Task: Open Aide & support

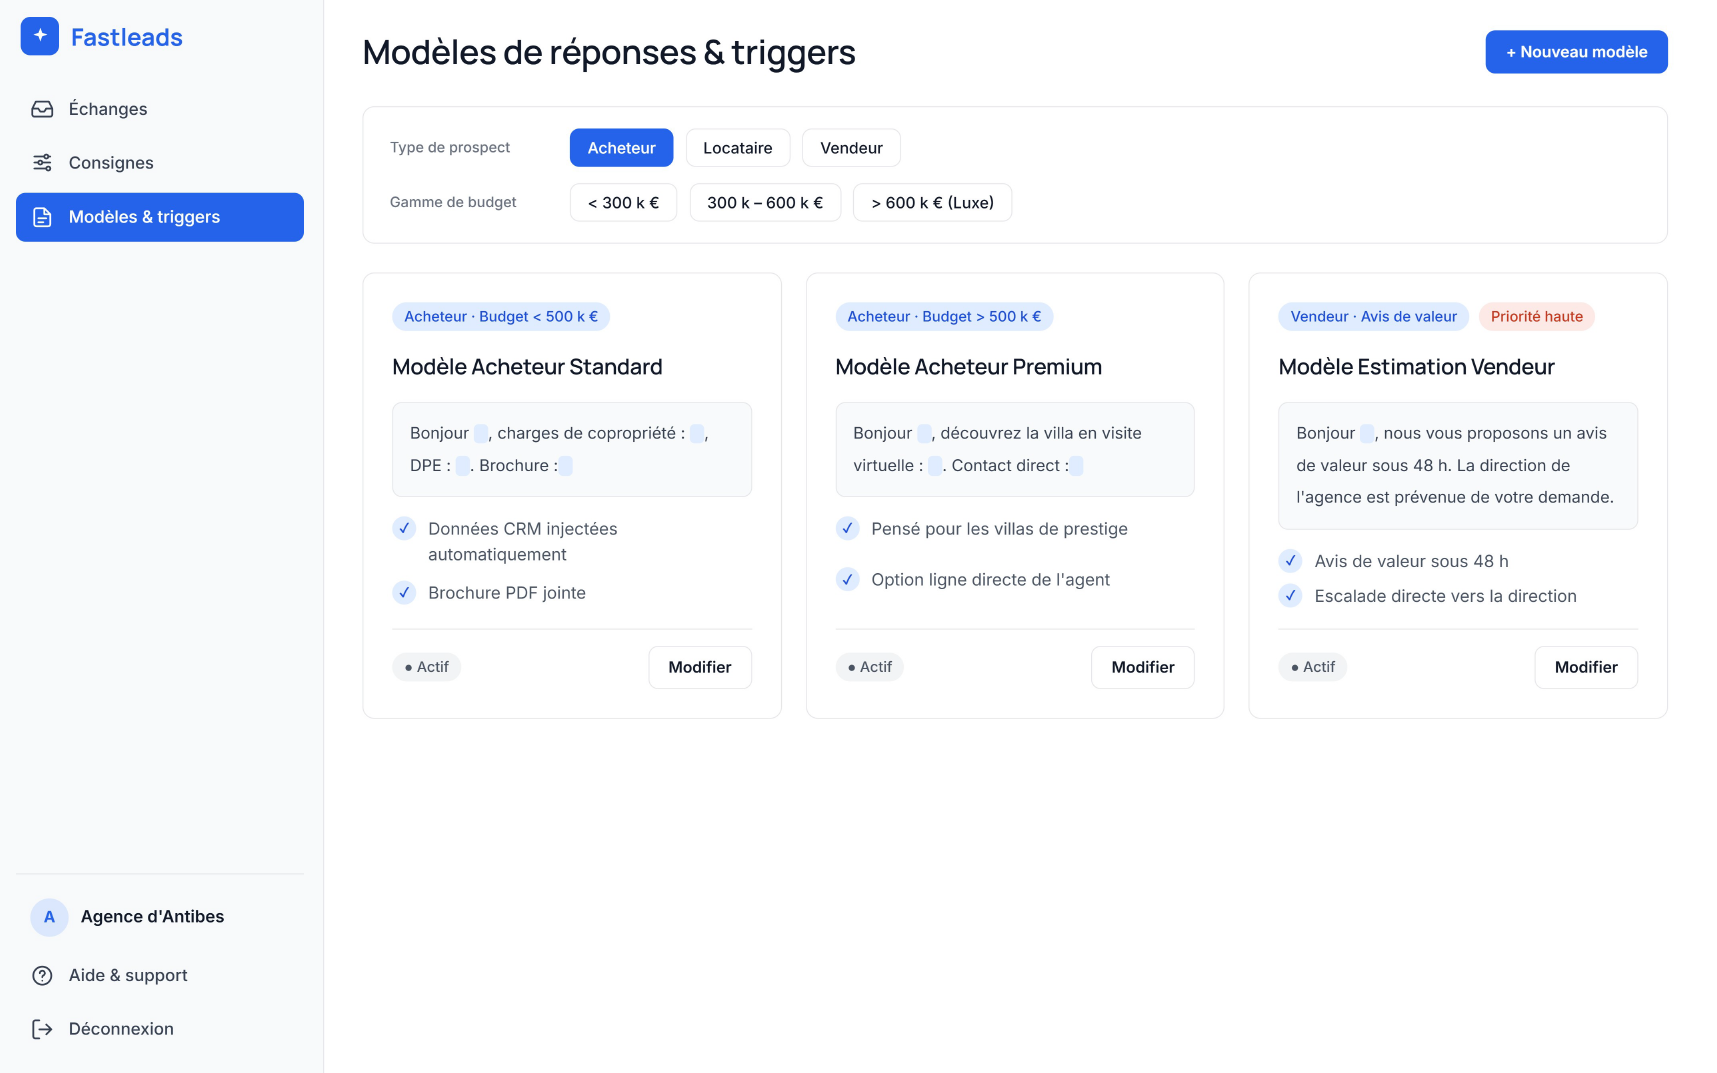Action: (160, 975)
